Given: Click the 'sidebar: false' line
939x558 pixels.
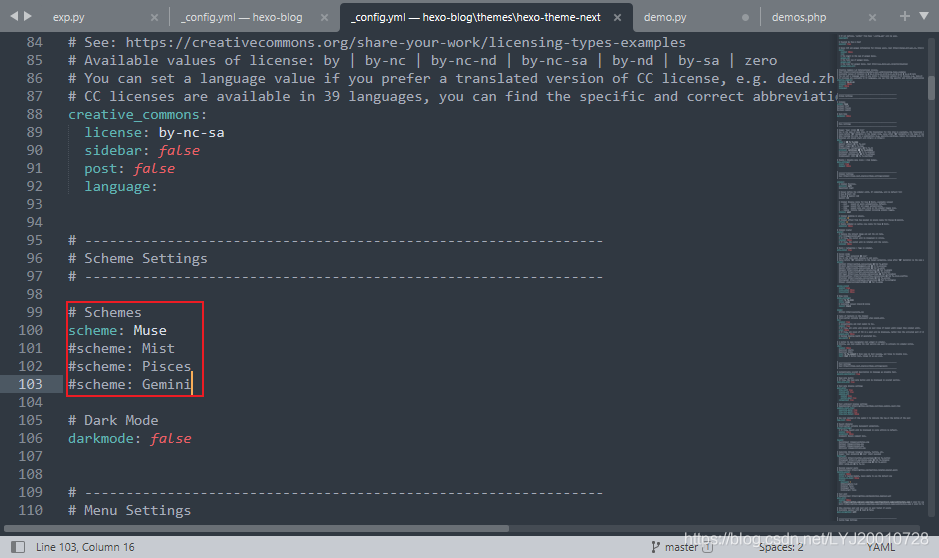Looking at the screenshot, I should click(x=142, y=150).
